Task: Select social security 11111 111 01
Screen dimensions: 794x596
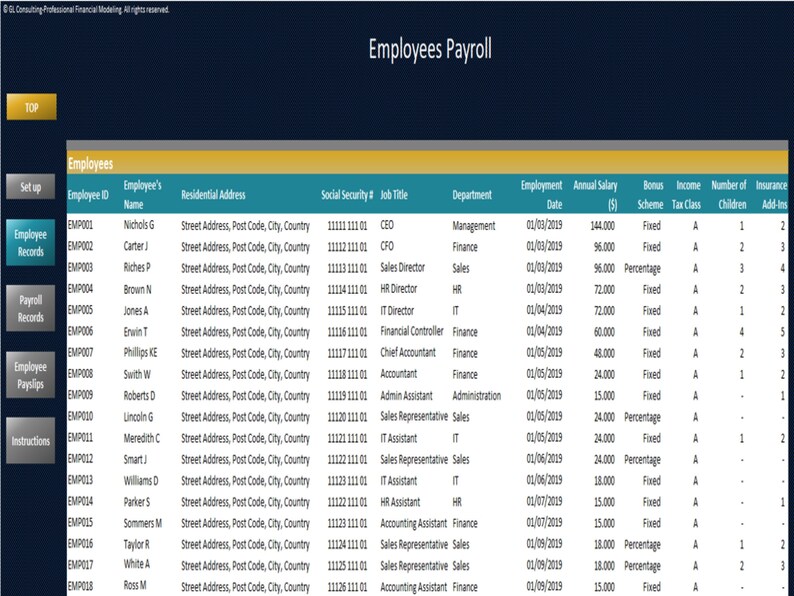Action: point(347,225)
